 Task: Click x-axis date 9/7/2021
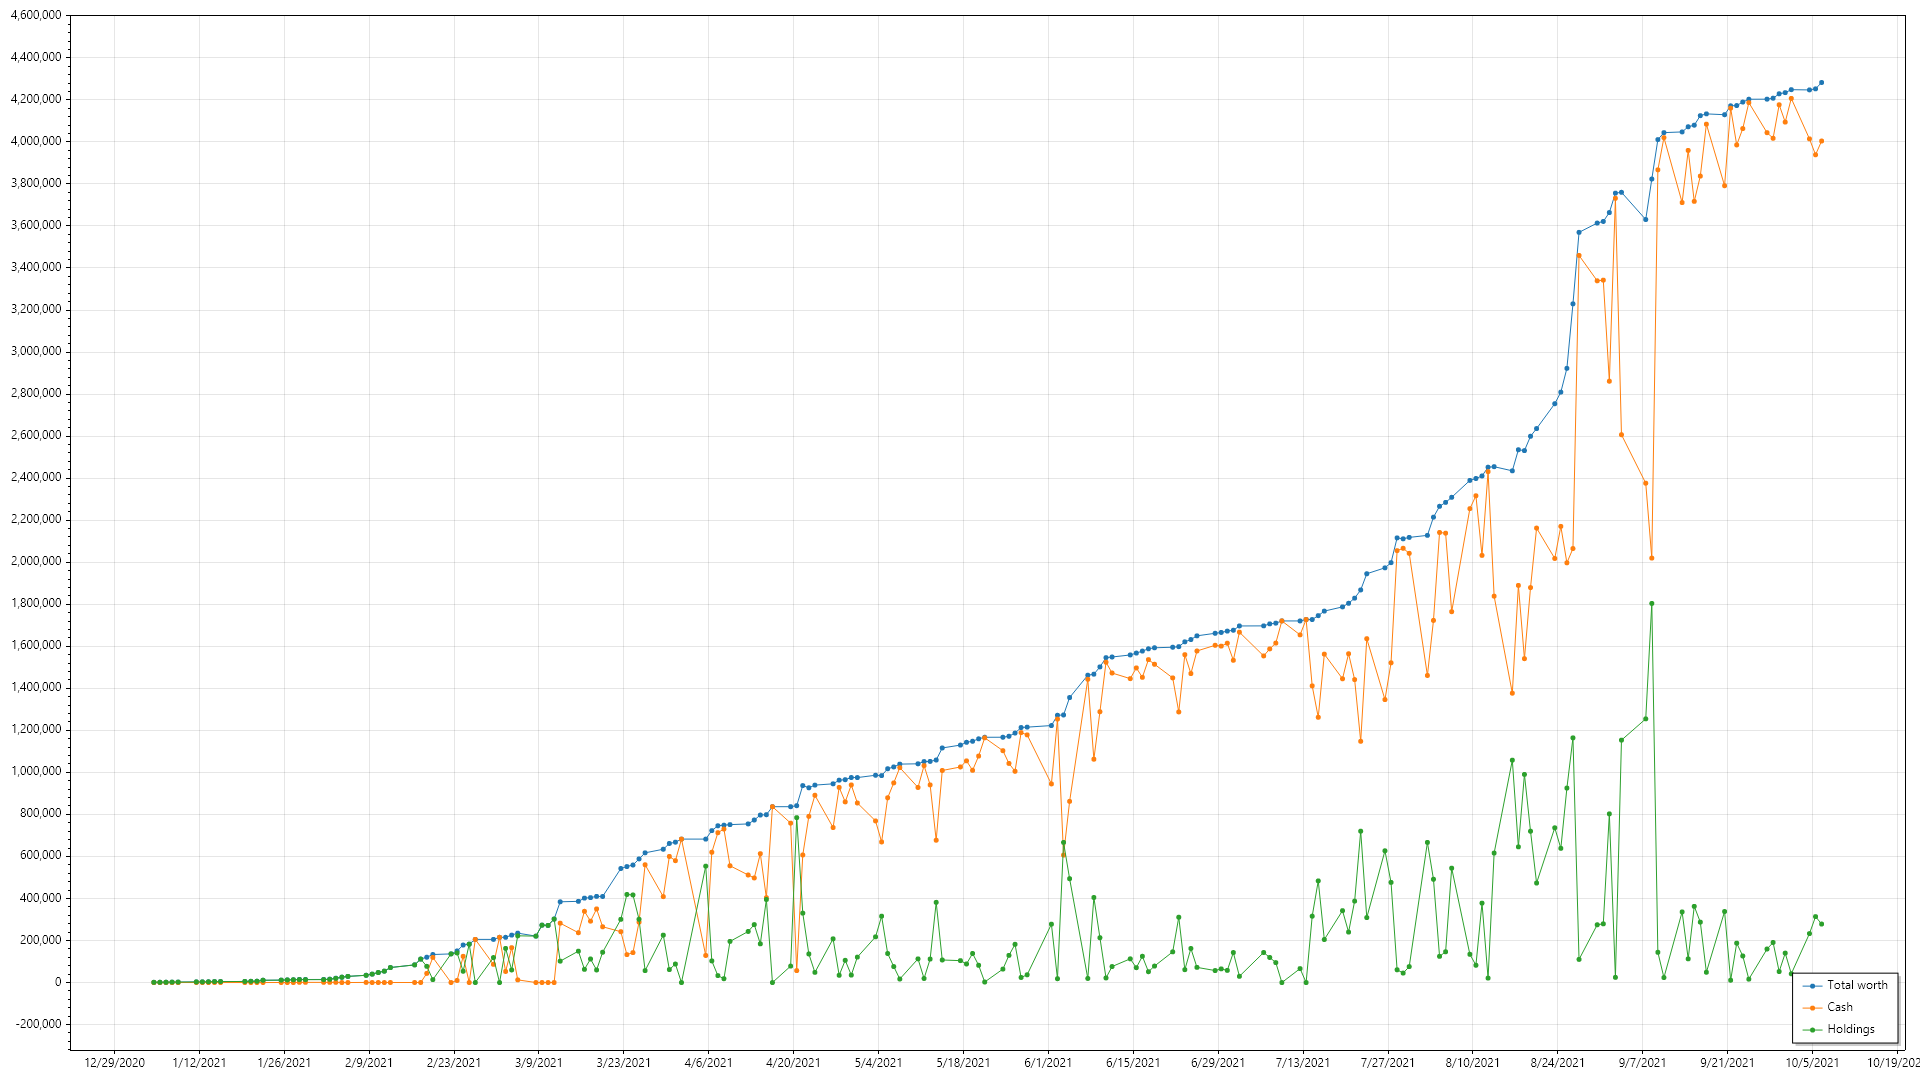1642,1063
